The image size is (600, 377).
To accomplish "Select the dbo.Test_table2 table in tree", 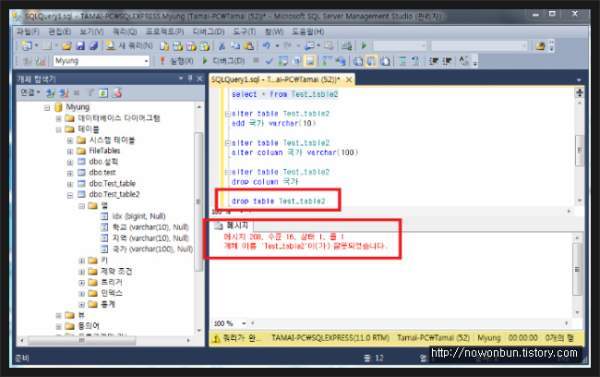I will (114, 194).
